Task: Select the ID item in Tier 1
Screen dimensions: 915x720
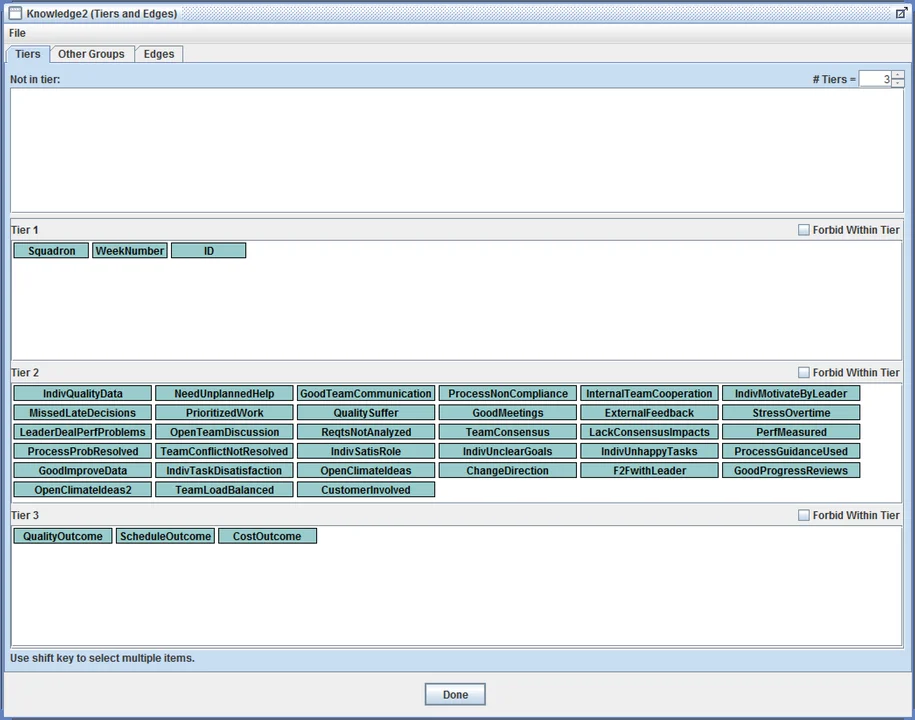Action: click(x=208, y=250)
